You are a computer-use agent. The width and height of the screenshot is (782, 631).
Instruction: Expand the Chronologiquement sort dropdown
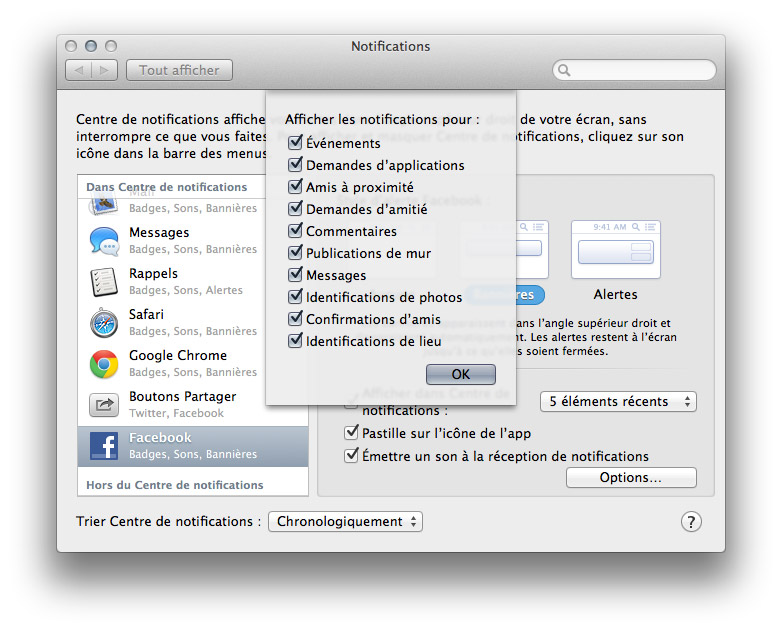345,522
